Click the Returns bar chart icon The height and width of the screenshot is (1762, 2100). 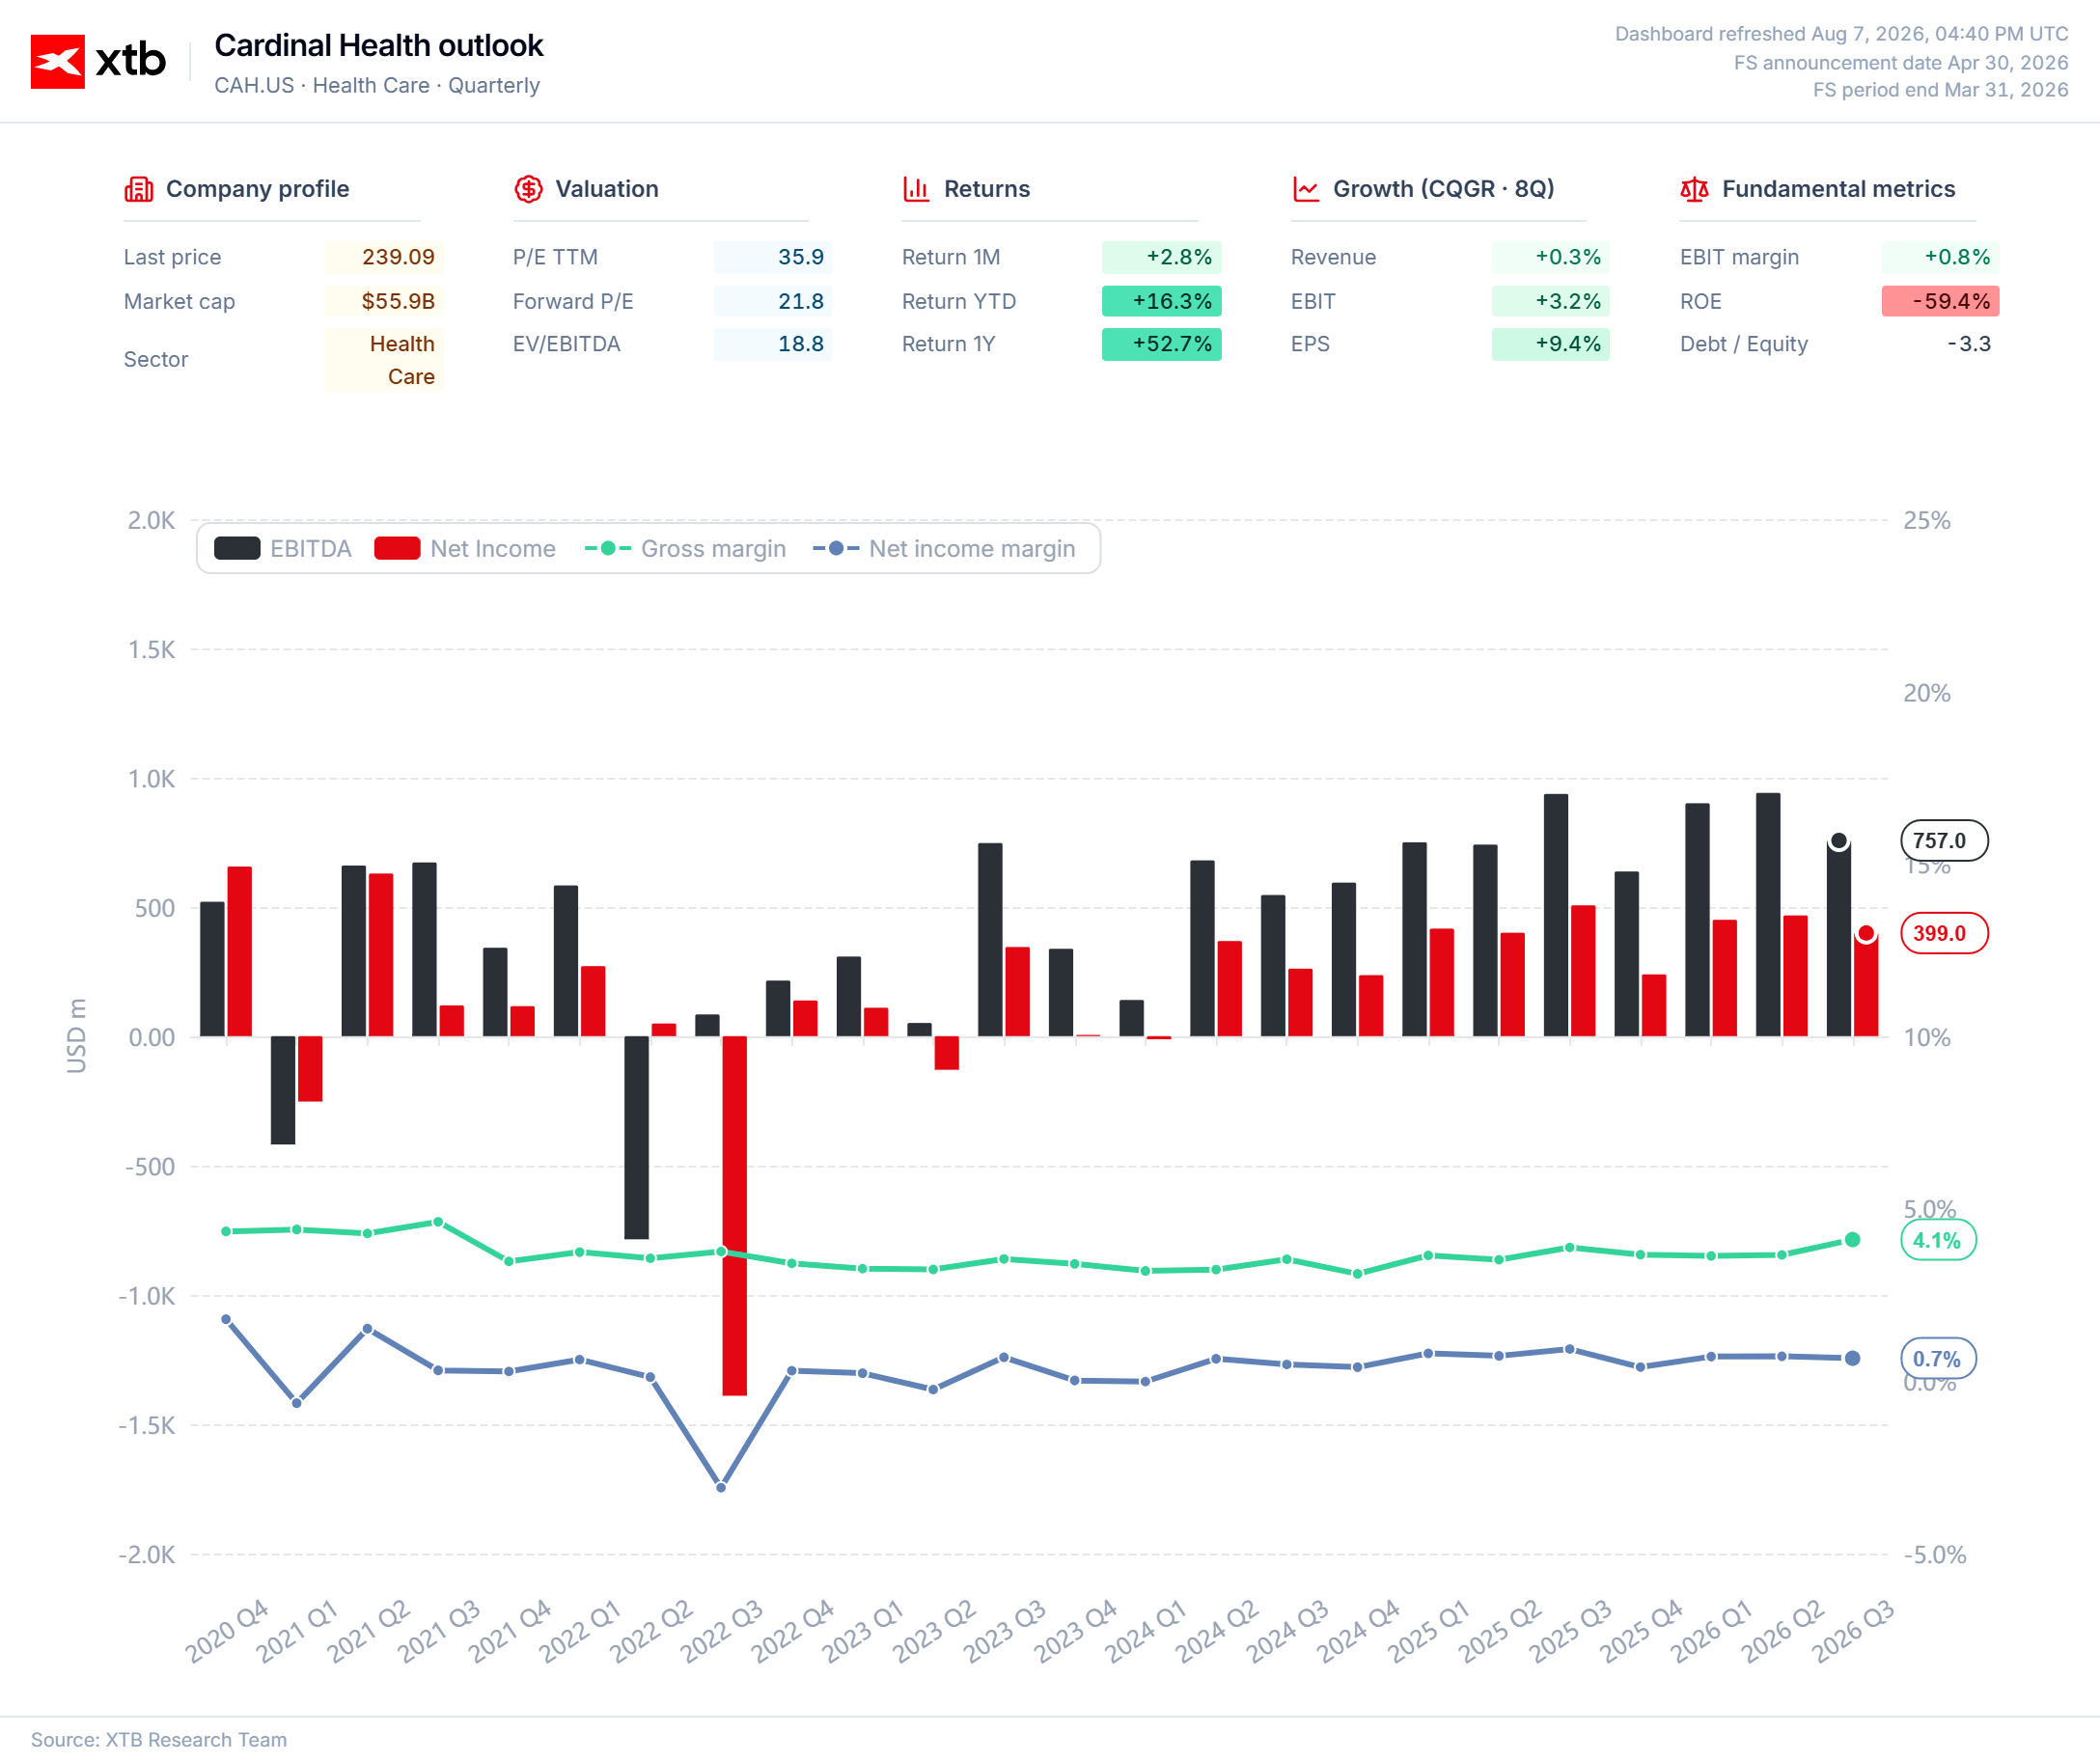(916, 189)
